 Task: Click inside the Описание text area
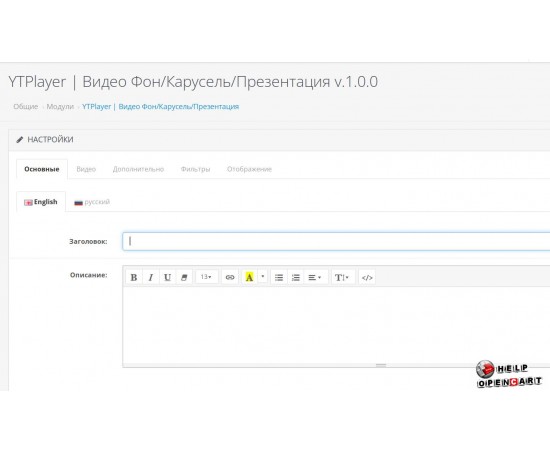click(x=336, y=325)
